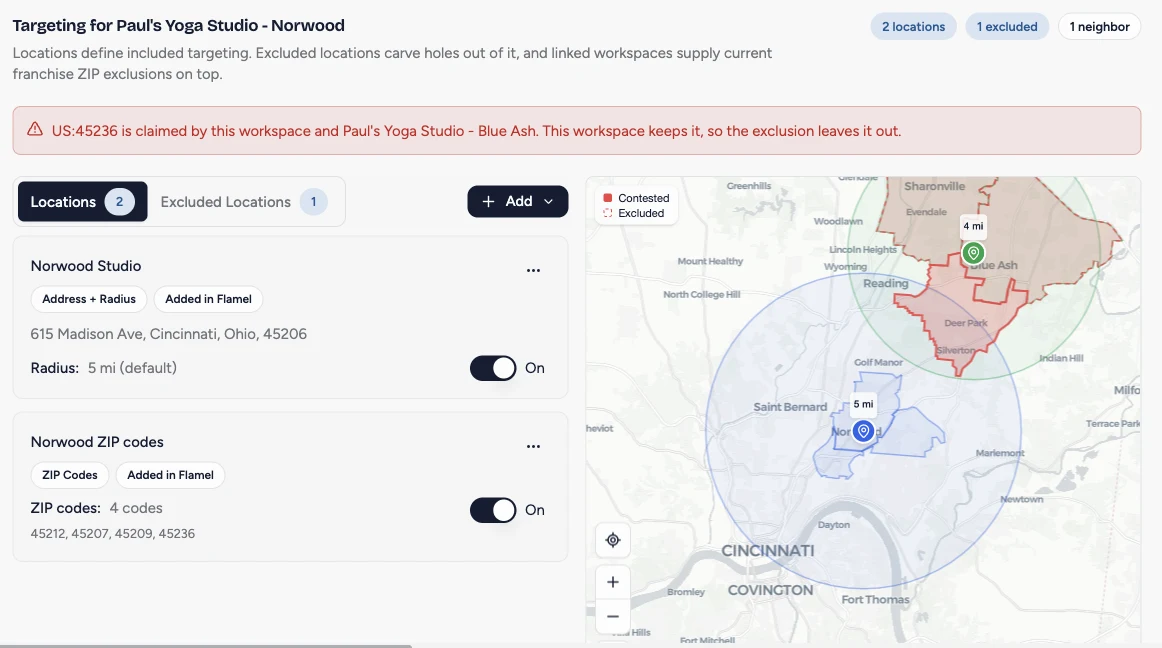Viewport: 1162px width, 648px height.
Task: Click the 1 excluded badge
Action: (1006, 27)
